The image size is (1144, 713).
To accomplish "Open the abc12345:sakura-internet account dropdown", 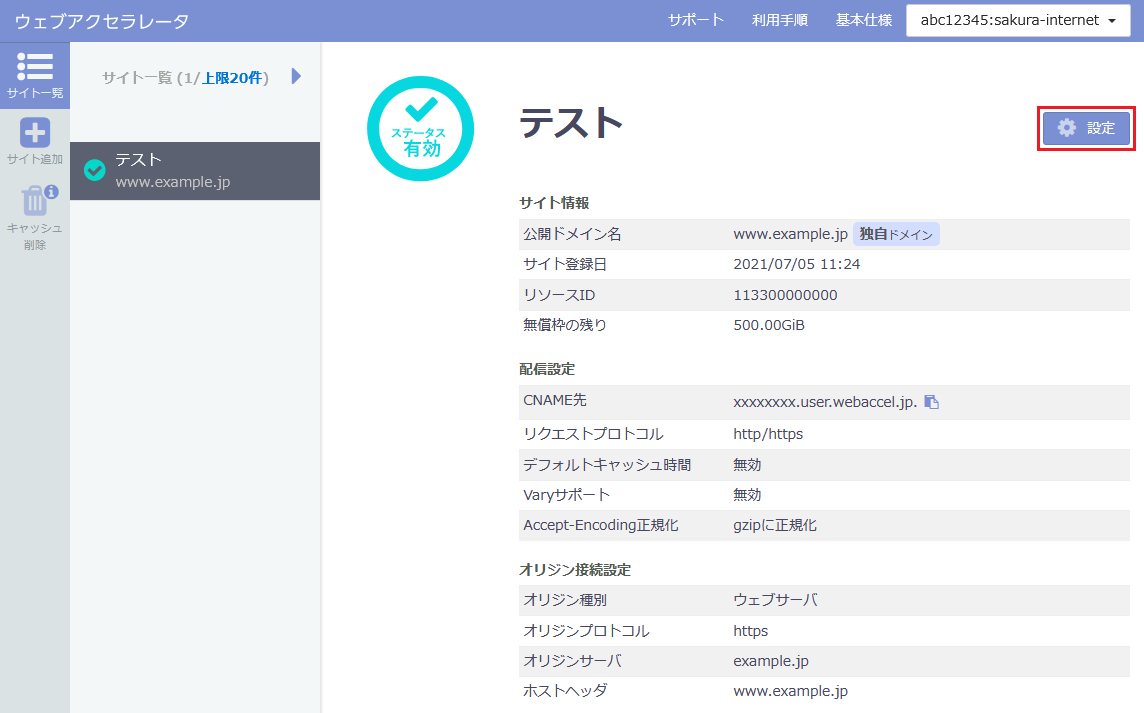I will tap(1010, 20).
